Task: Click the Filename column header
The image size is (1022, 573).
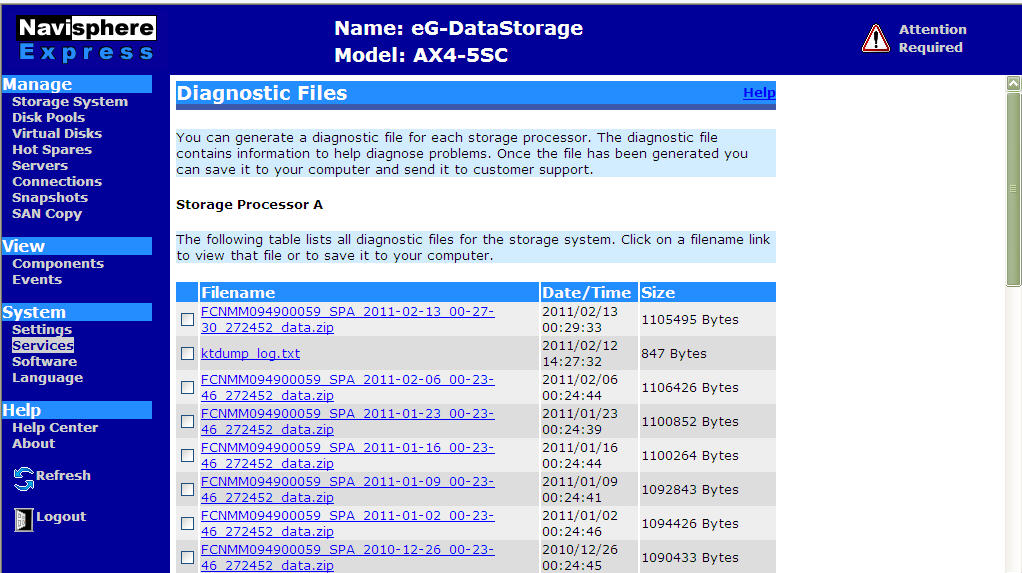Action: (370, 292)
